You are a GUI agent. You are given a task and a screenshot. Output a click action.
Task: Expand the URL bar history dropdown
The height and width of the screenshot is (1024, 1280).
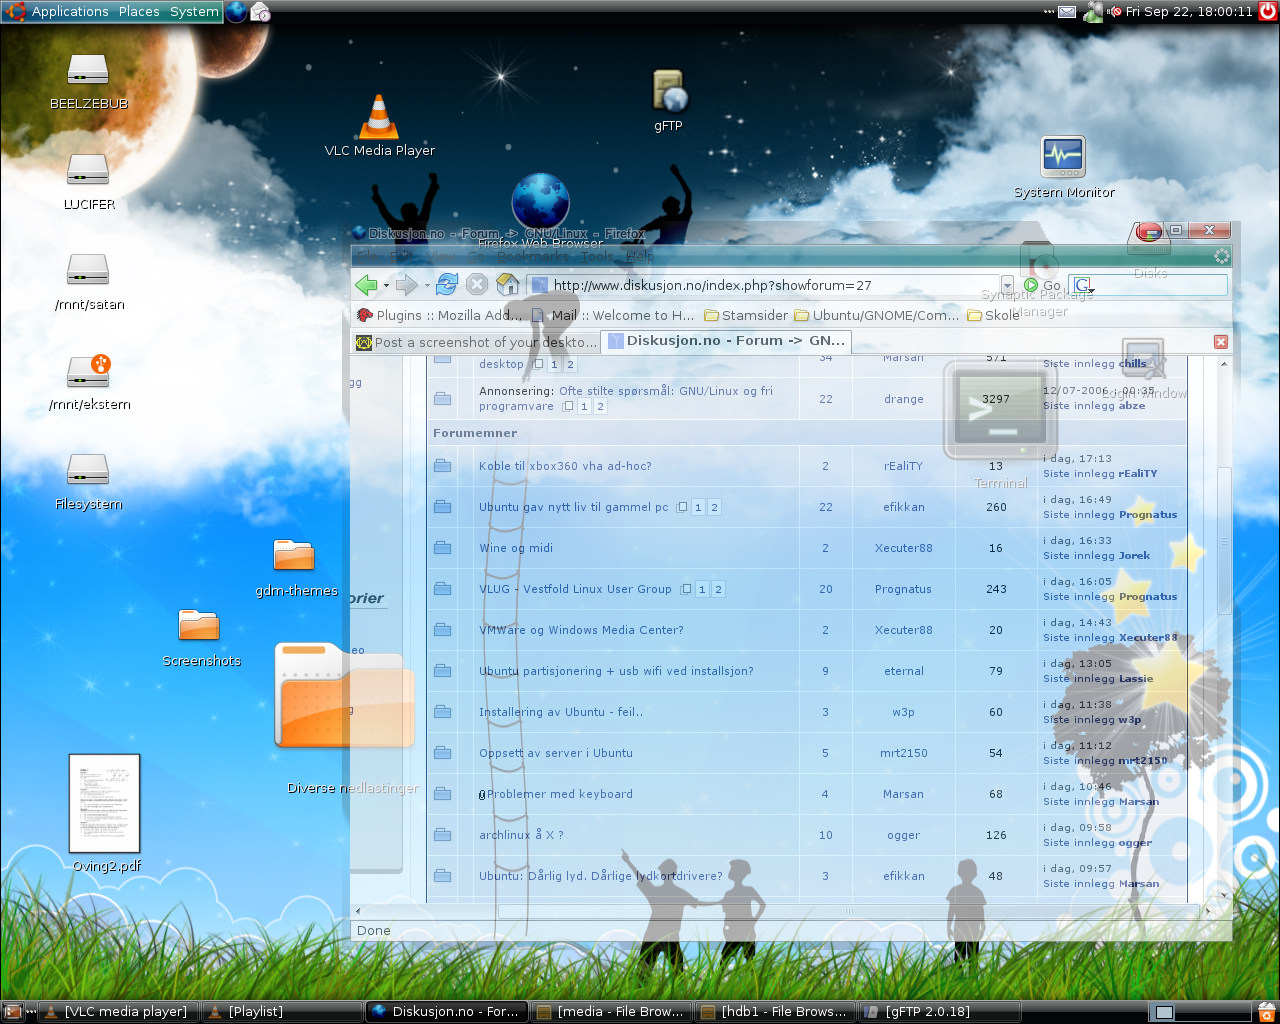pyautogui.click(x=1007, y=285)
